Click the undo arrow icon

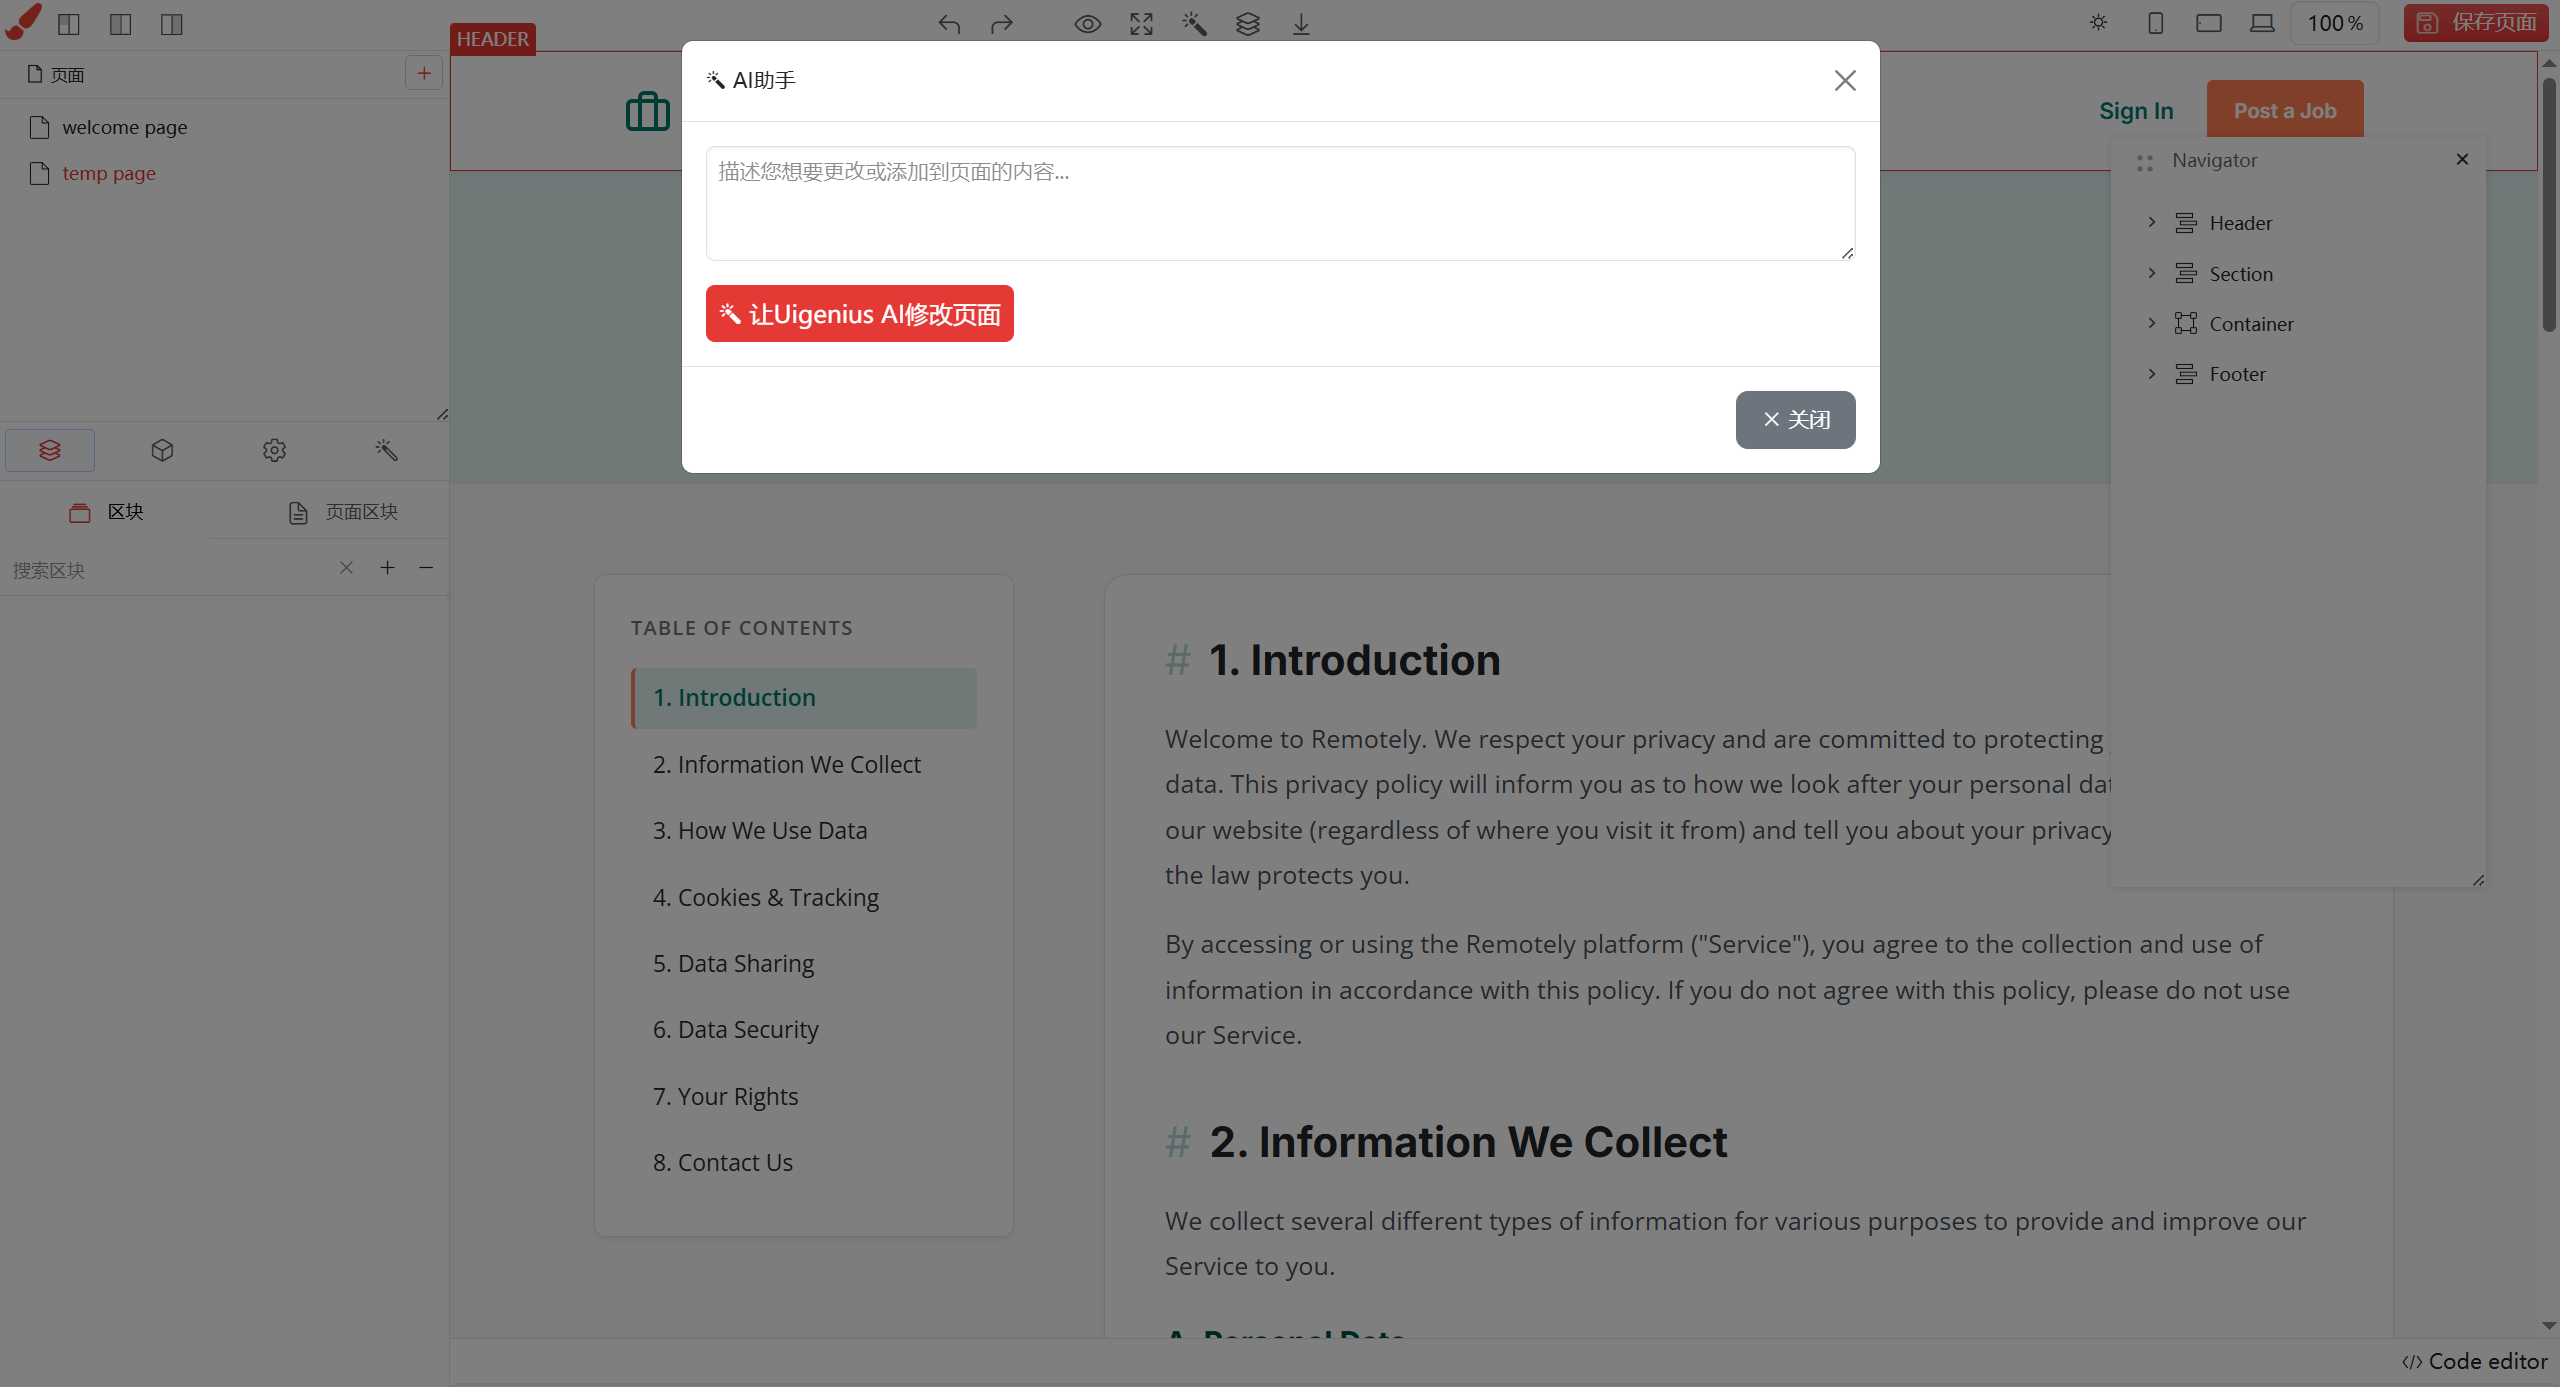click(949, 24)
